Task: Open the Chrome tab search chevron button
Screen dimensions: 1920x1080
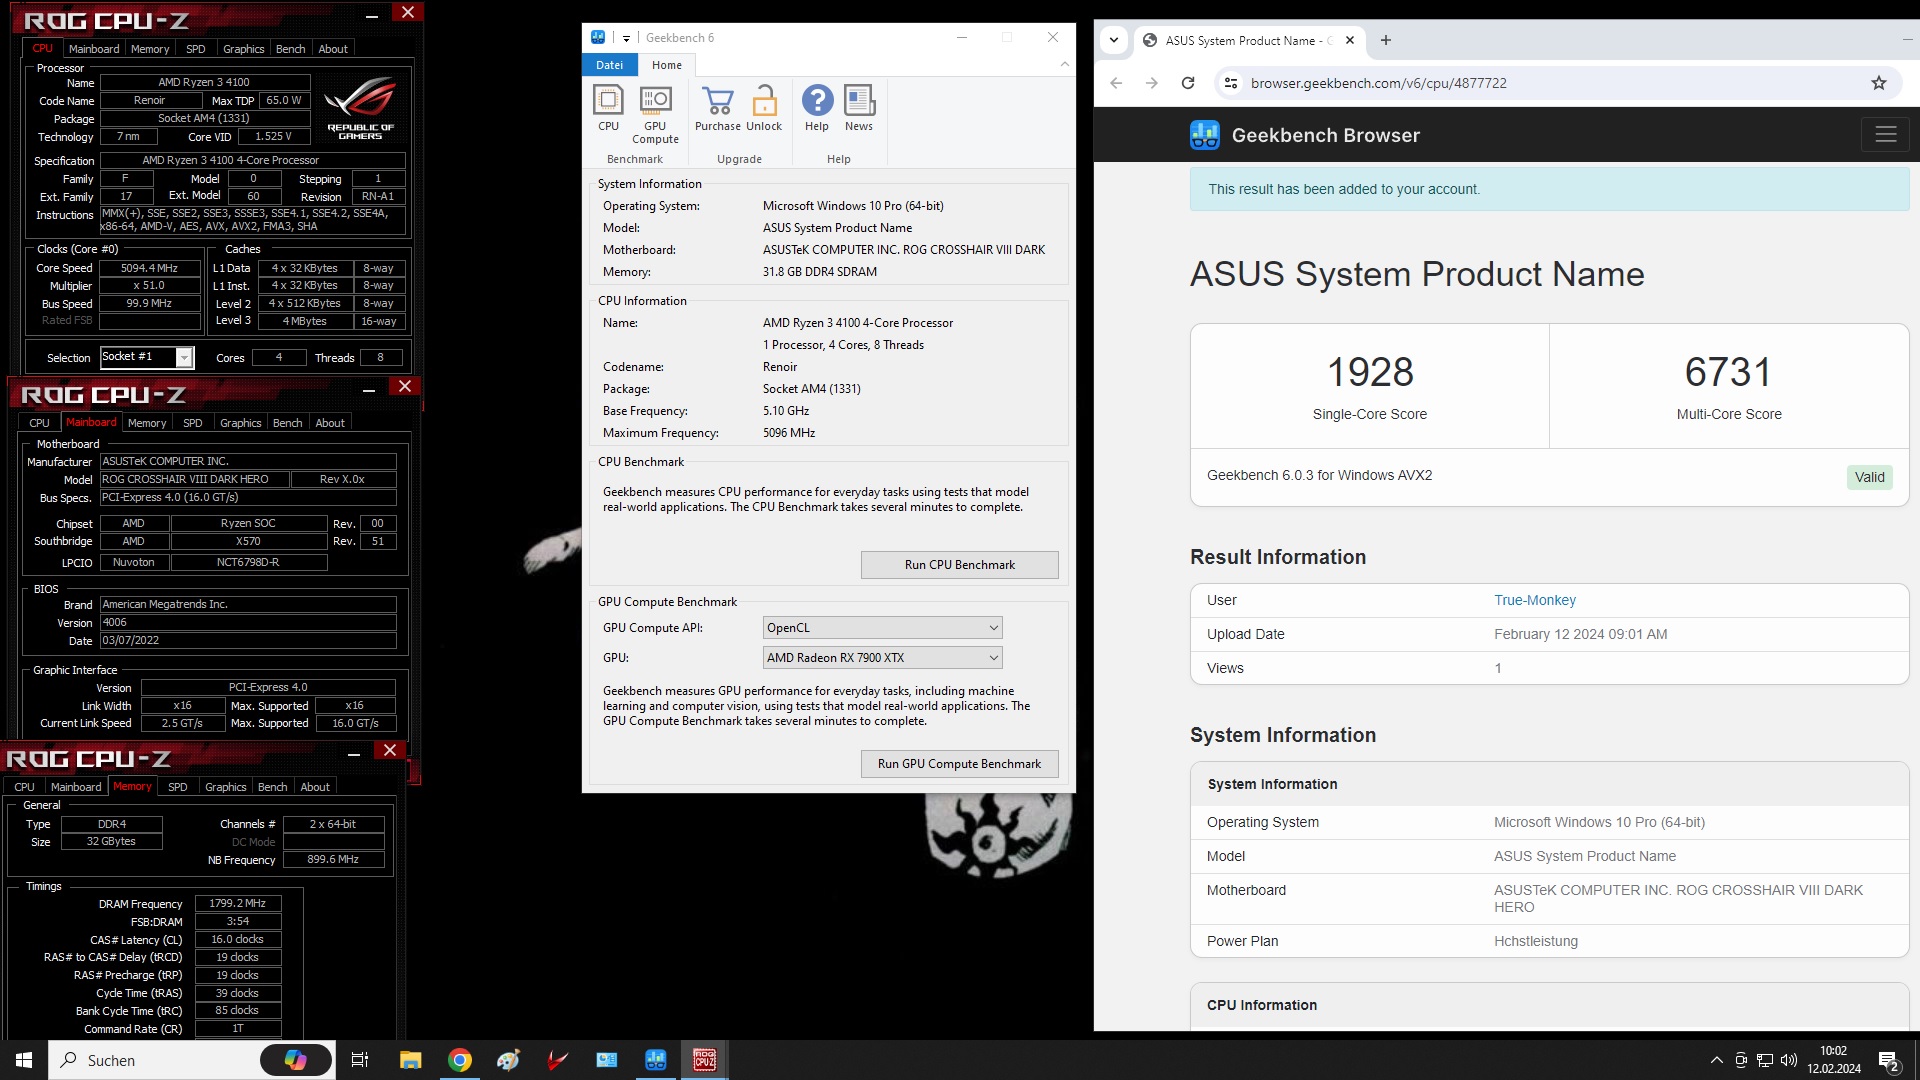Action: click(1113, 41)
